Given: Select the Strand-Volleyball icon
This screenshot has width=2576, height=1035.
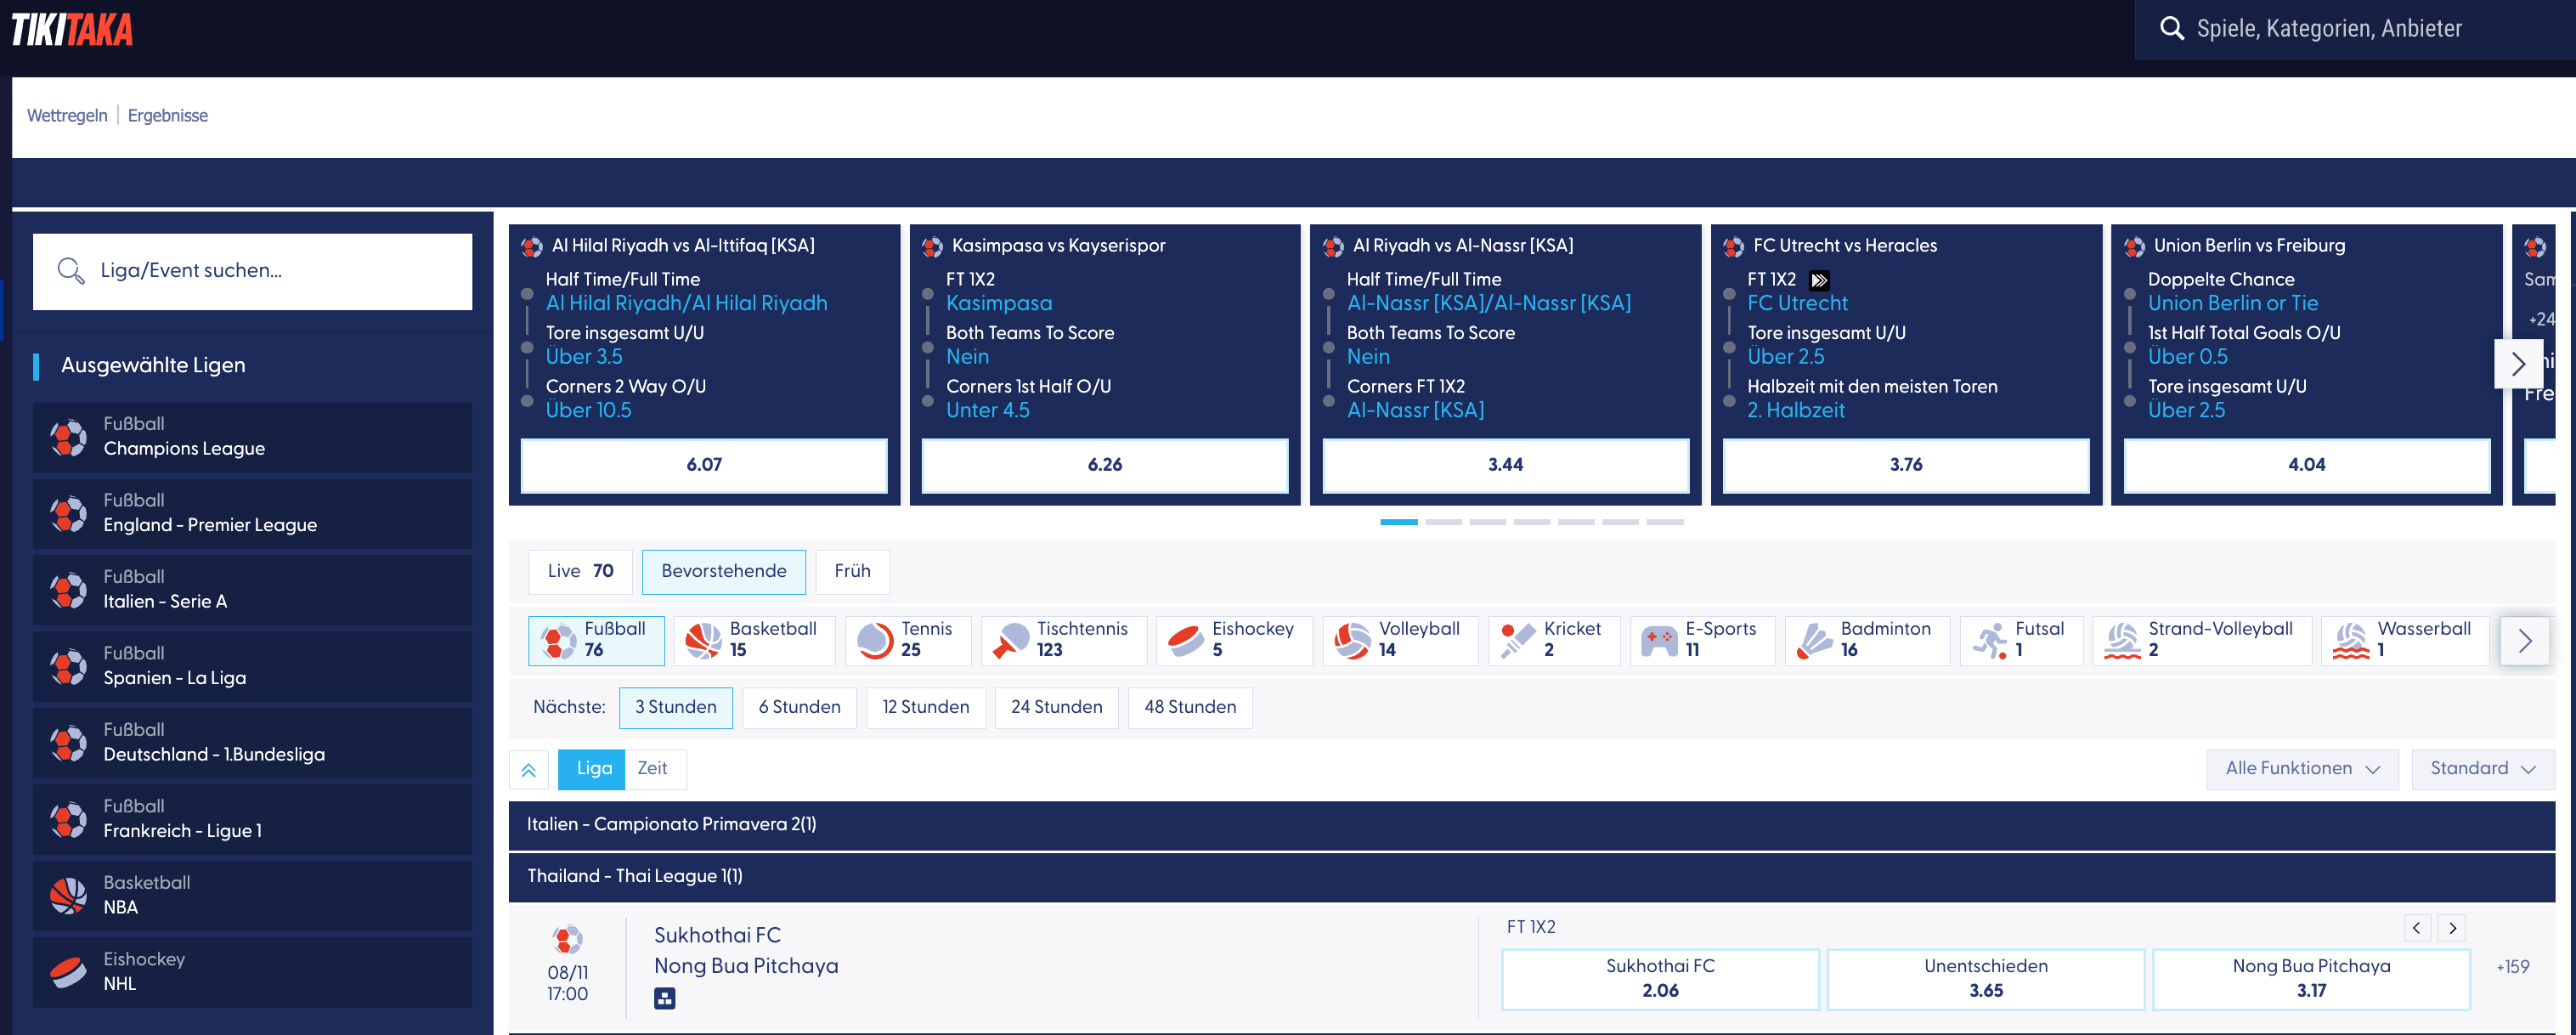Looking at the screenshot, I should click(x=2122, y=640).
